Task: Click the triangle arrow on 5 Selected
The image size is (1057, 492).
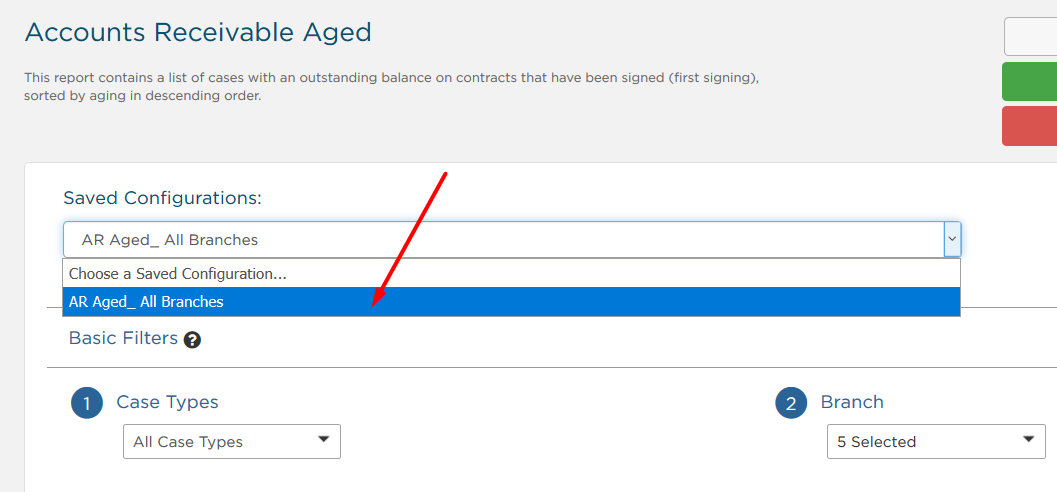Action: [1028, 439]
